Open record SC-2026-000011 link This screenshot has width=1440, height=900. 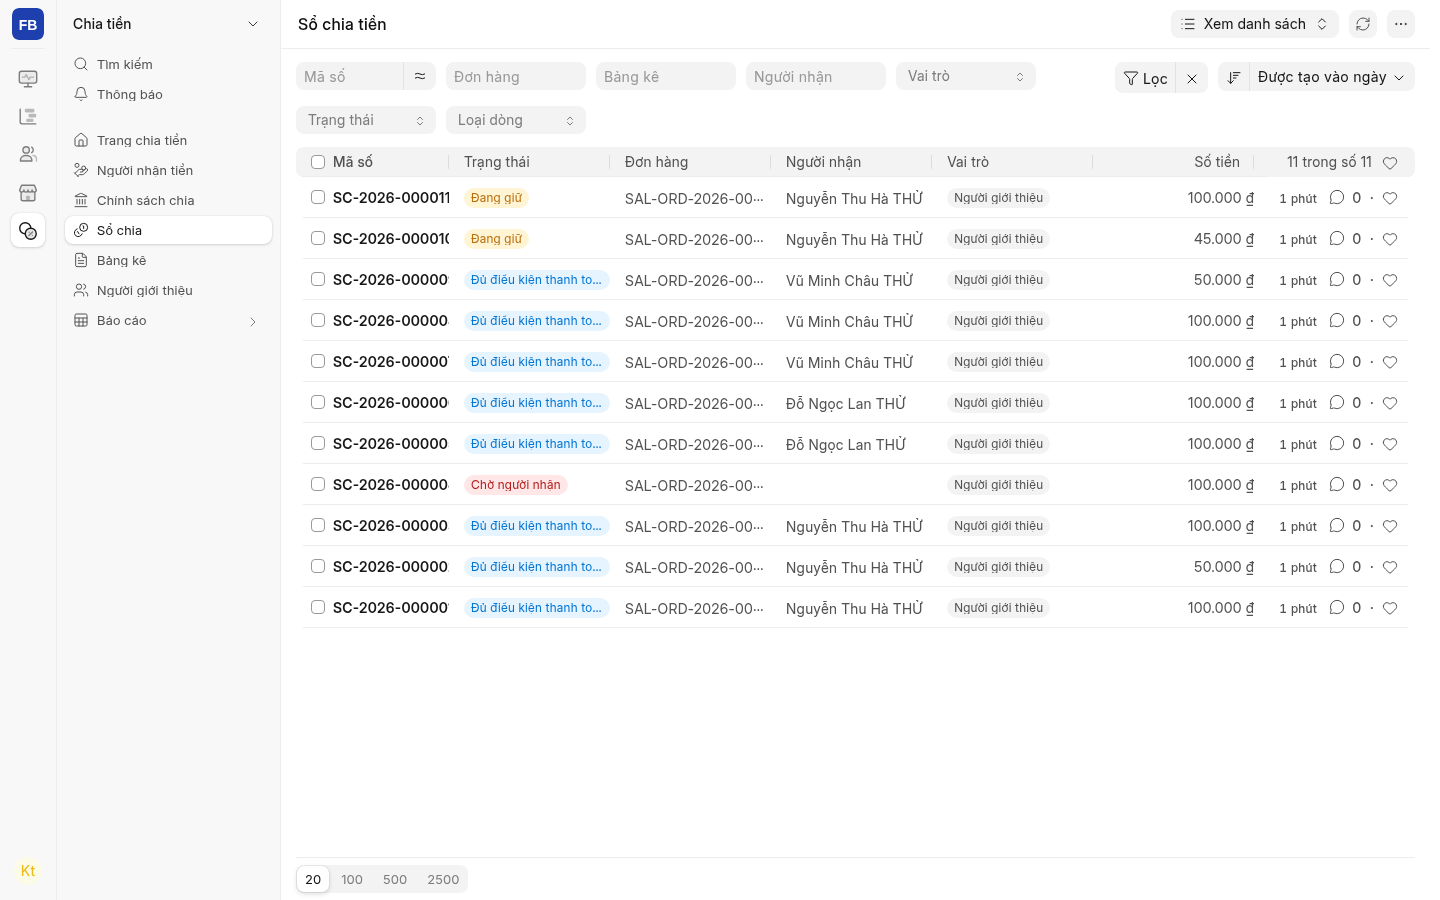pos(391,198)
